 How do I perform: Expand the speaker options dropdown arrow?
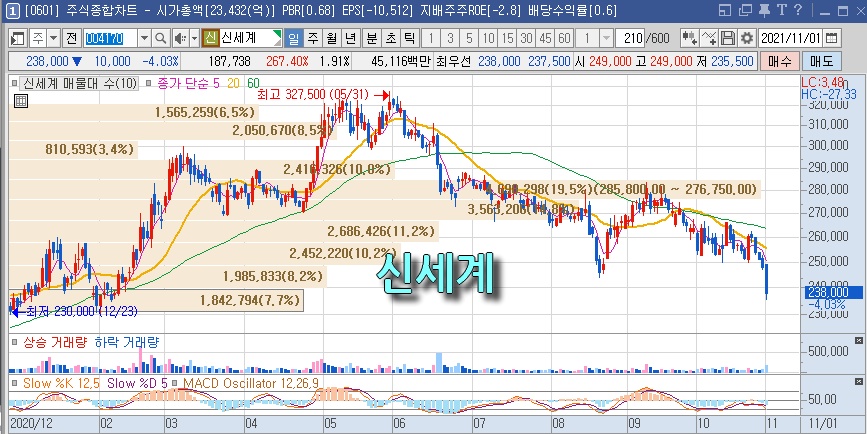195,38
